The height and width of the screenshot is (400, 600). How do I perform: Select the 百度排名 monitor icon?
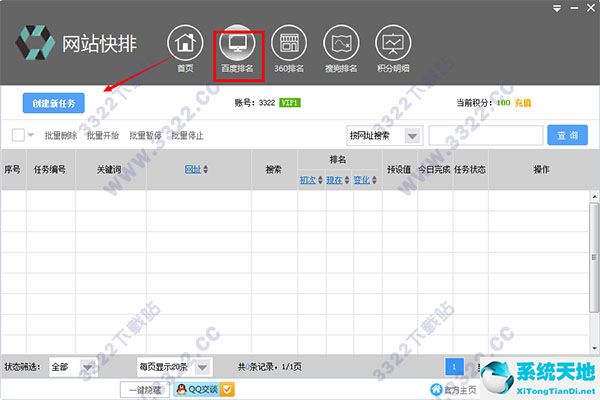pos(237,42)
